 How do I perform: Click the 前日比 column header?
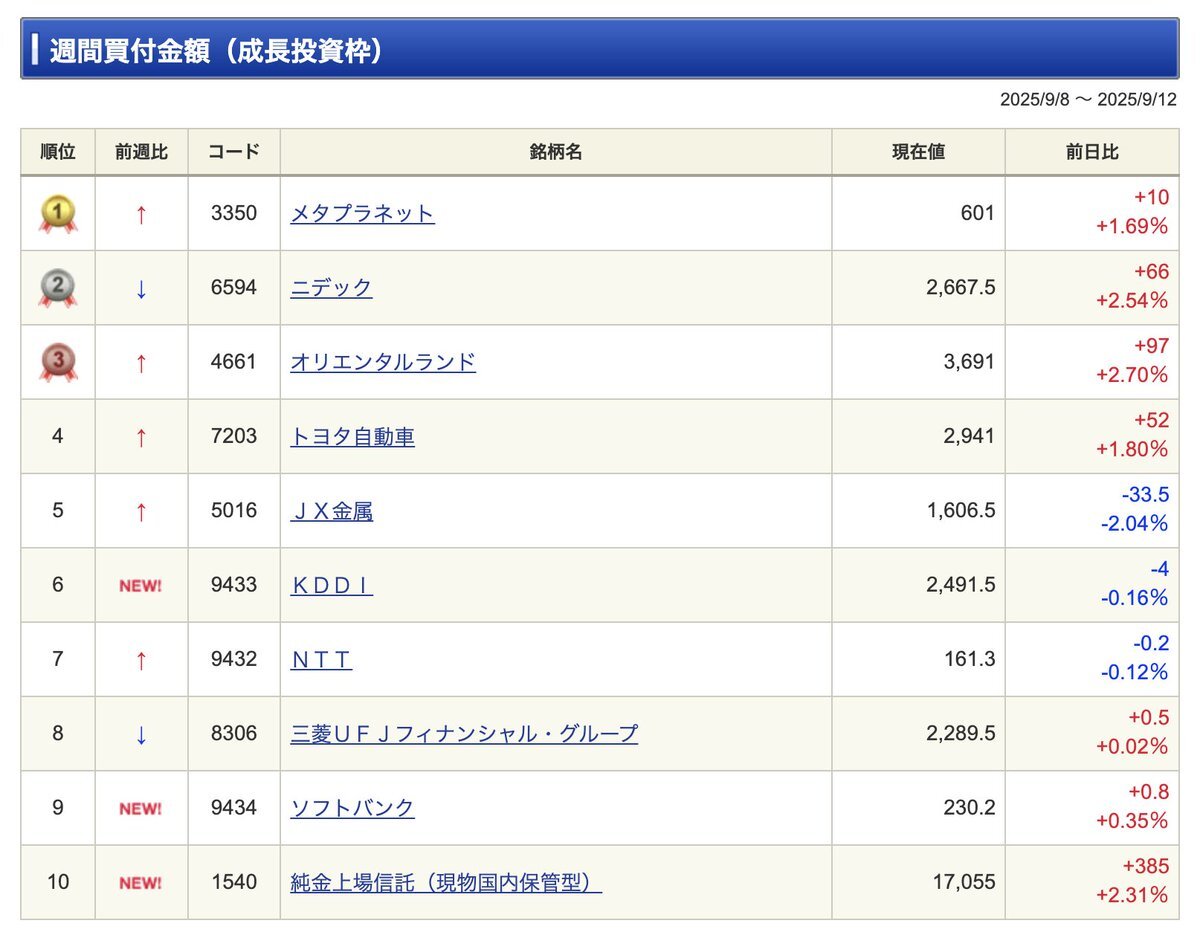1092,152
